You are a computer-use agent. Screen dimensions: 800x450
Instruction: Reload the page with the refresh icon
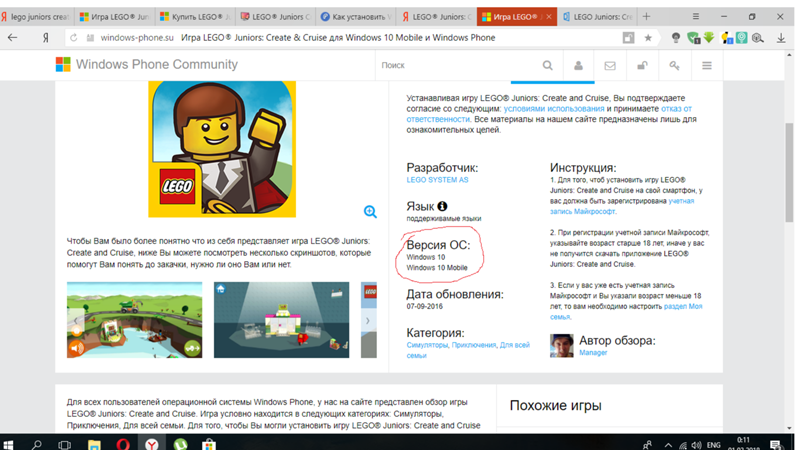click(x=73, y=38)
